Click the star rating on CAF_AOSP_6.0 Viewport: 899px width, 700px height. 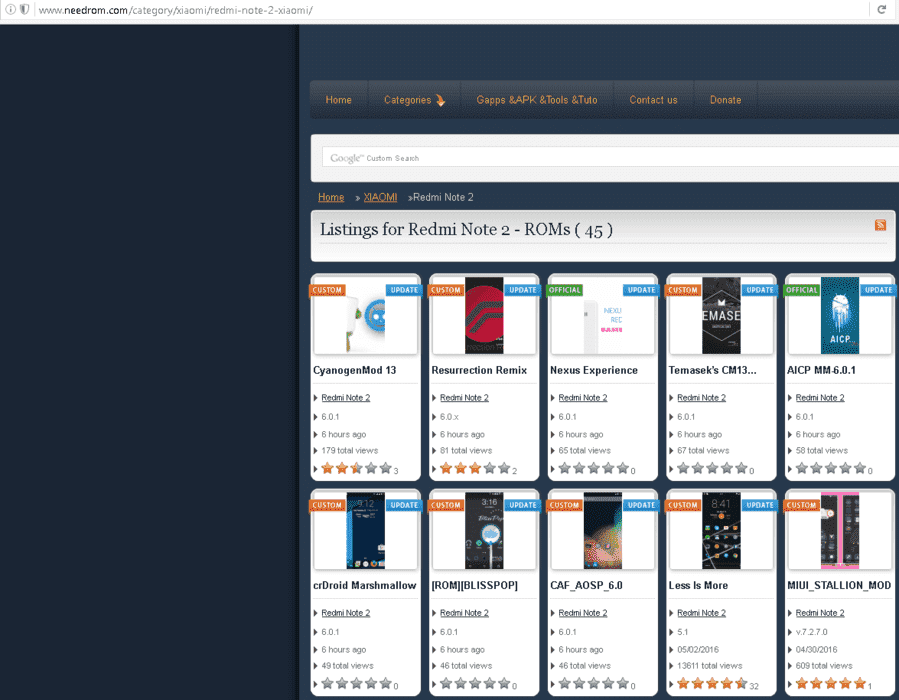[x=593, y=683]
